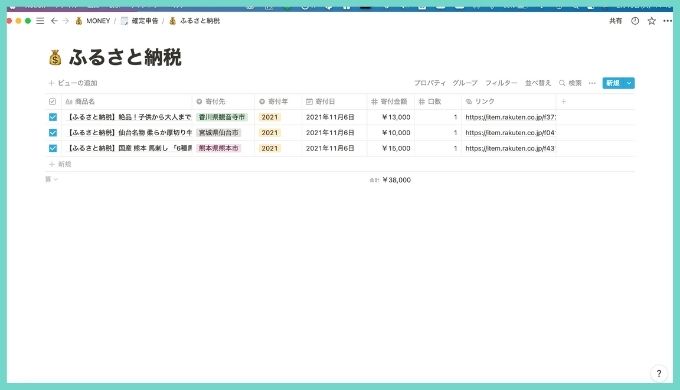Open rakuten link ending in 37

click(510, 117)
